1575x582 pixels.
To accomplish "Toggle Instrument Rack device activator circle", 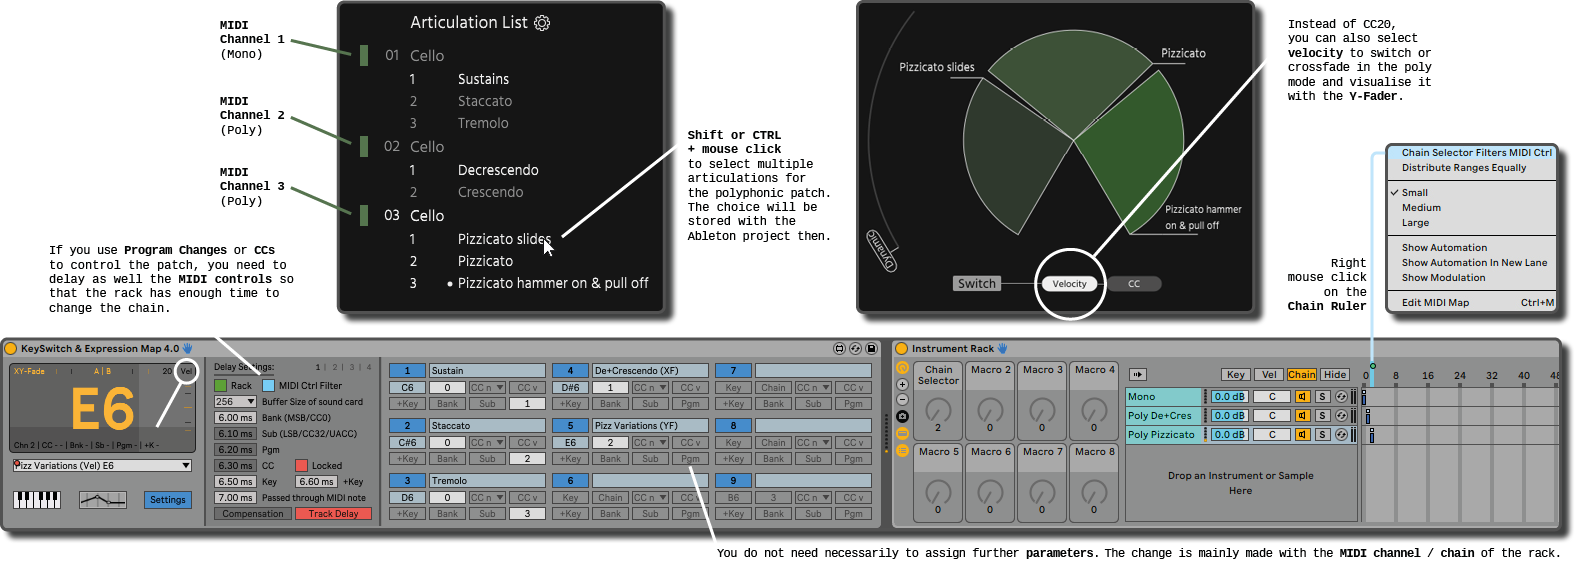I will click(x=901, y=349).
